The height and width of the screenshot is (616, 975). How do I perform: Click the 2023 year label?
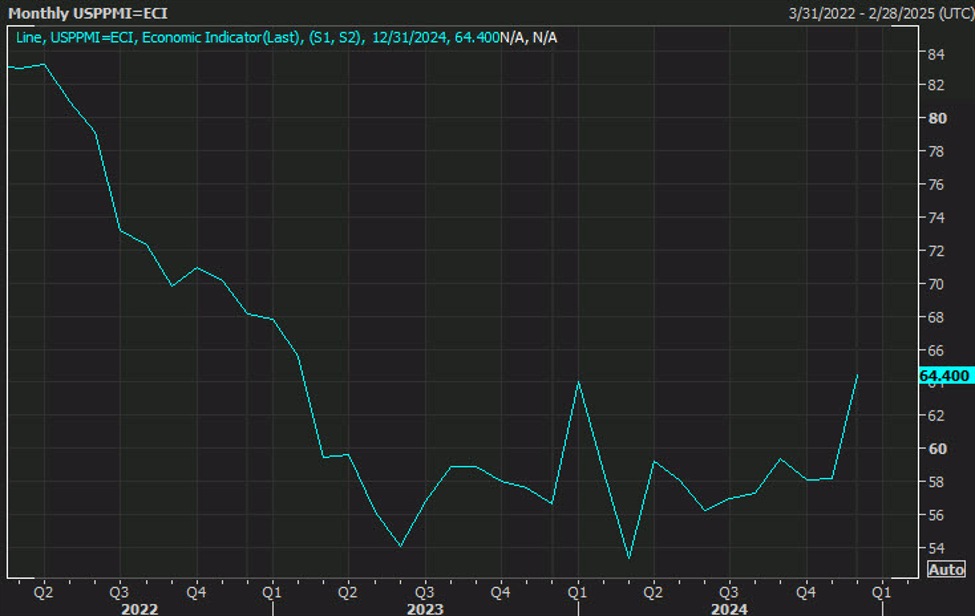coord(424,607)
